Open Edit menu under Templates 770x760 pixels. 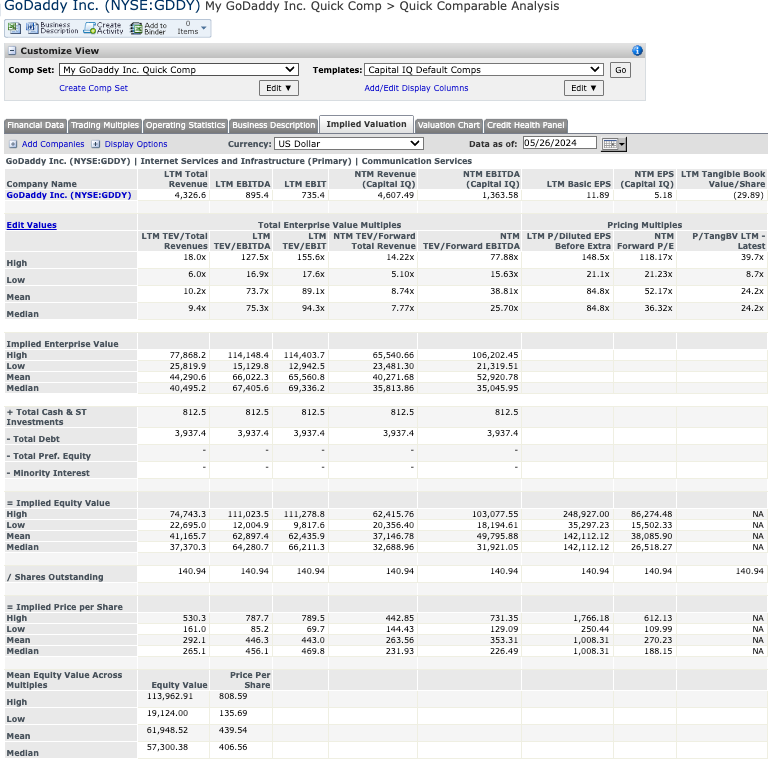click(583, 88)
